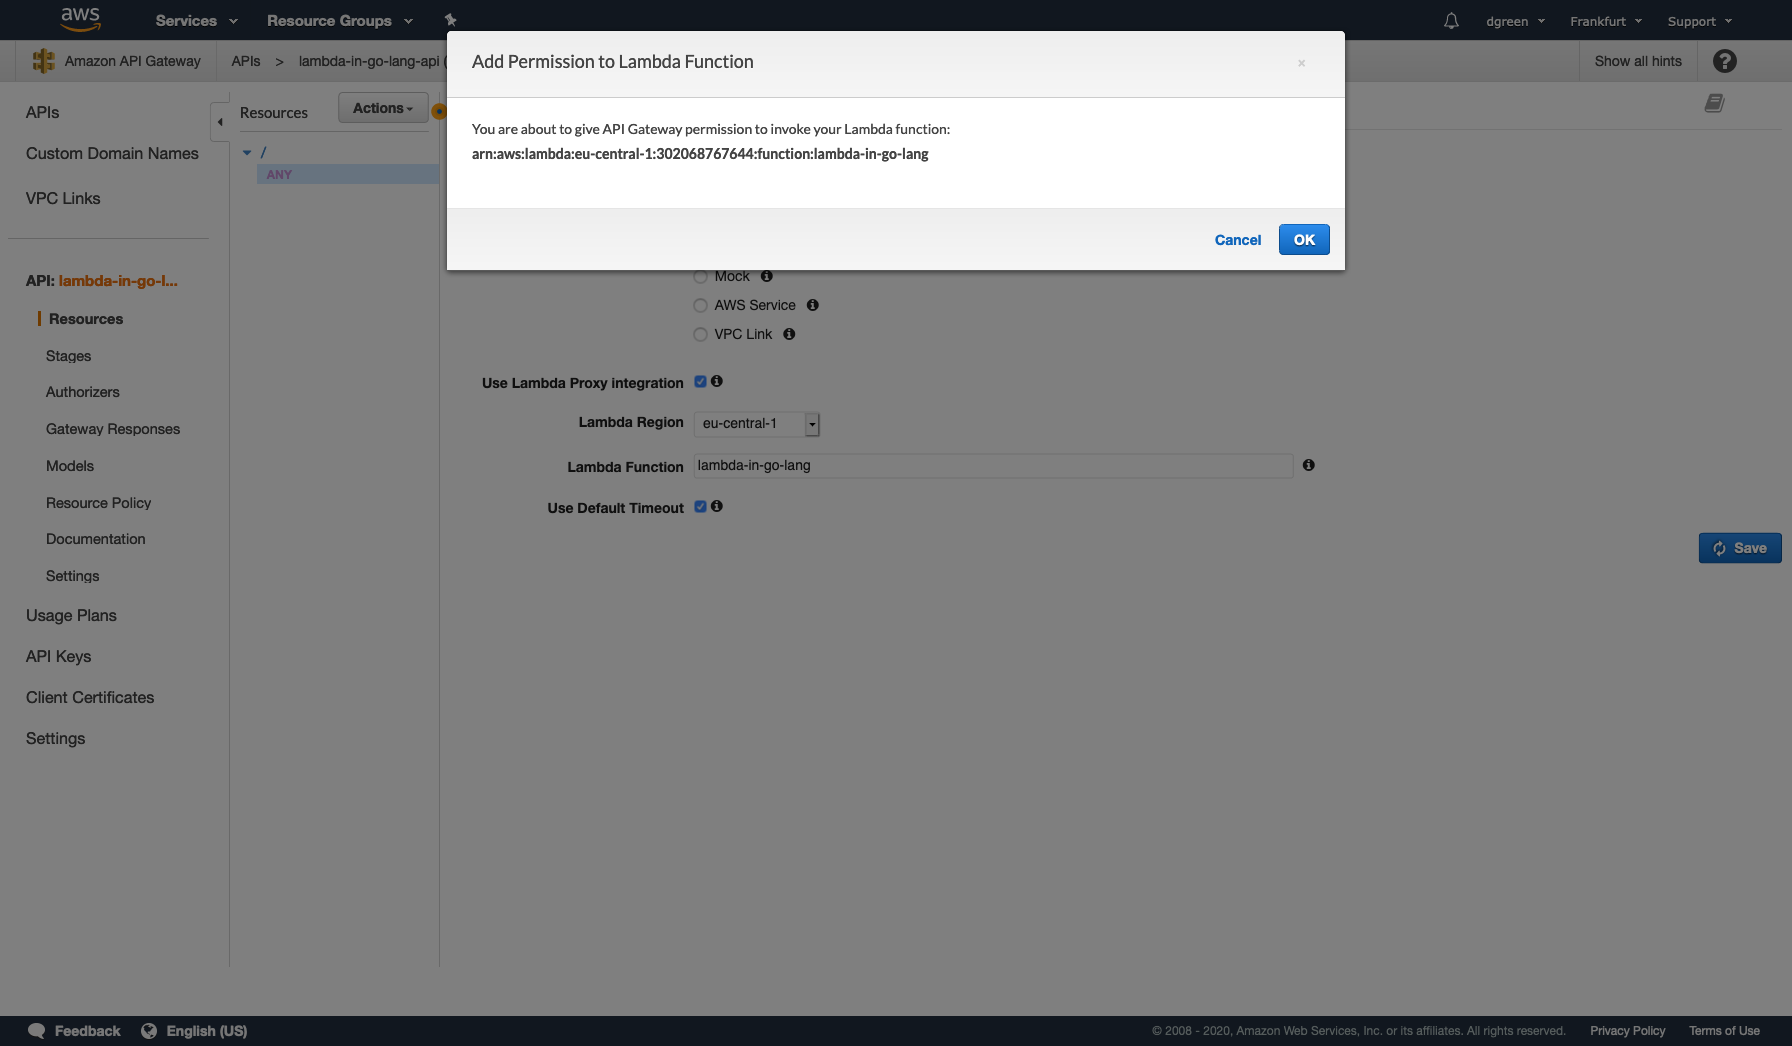Select the Mock integration radio button
Image resolution: width=1792 pixels, height=1046 pixels.
click(700, 276)
